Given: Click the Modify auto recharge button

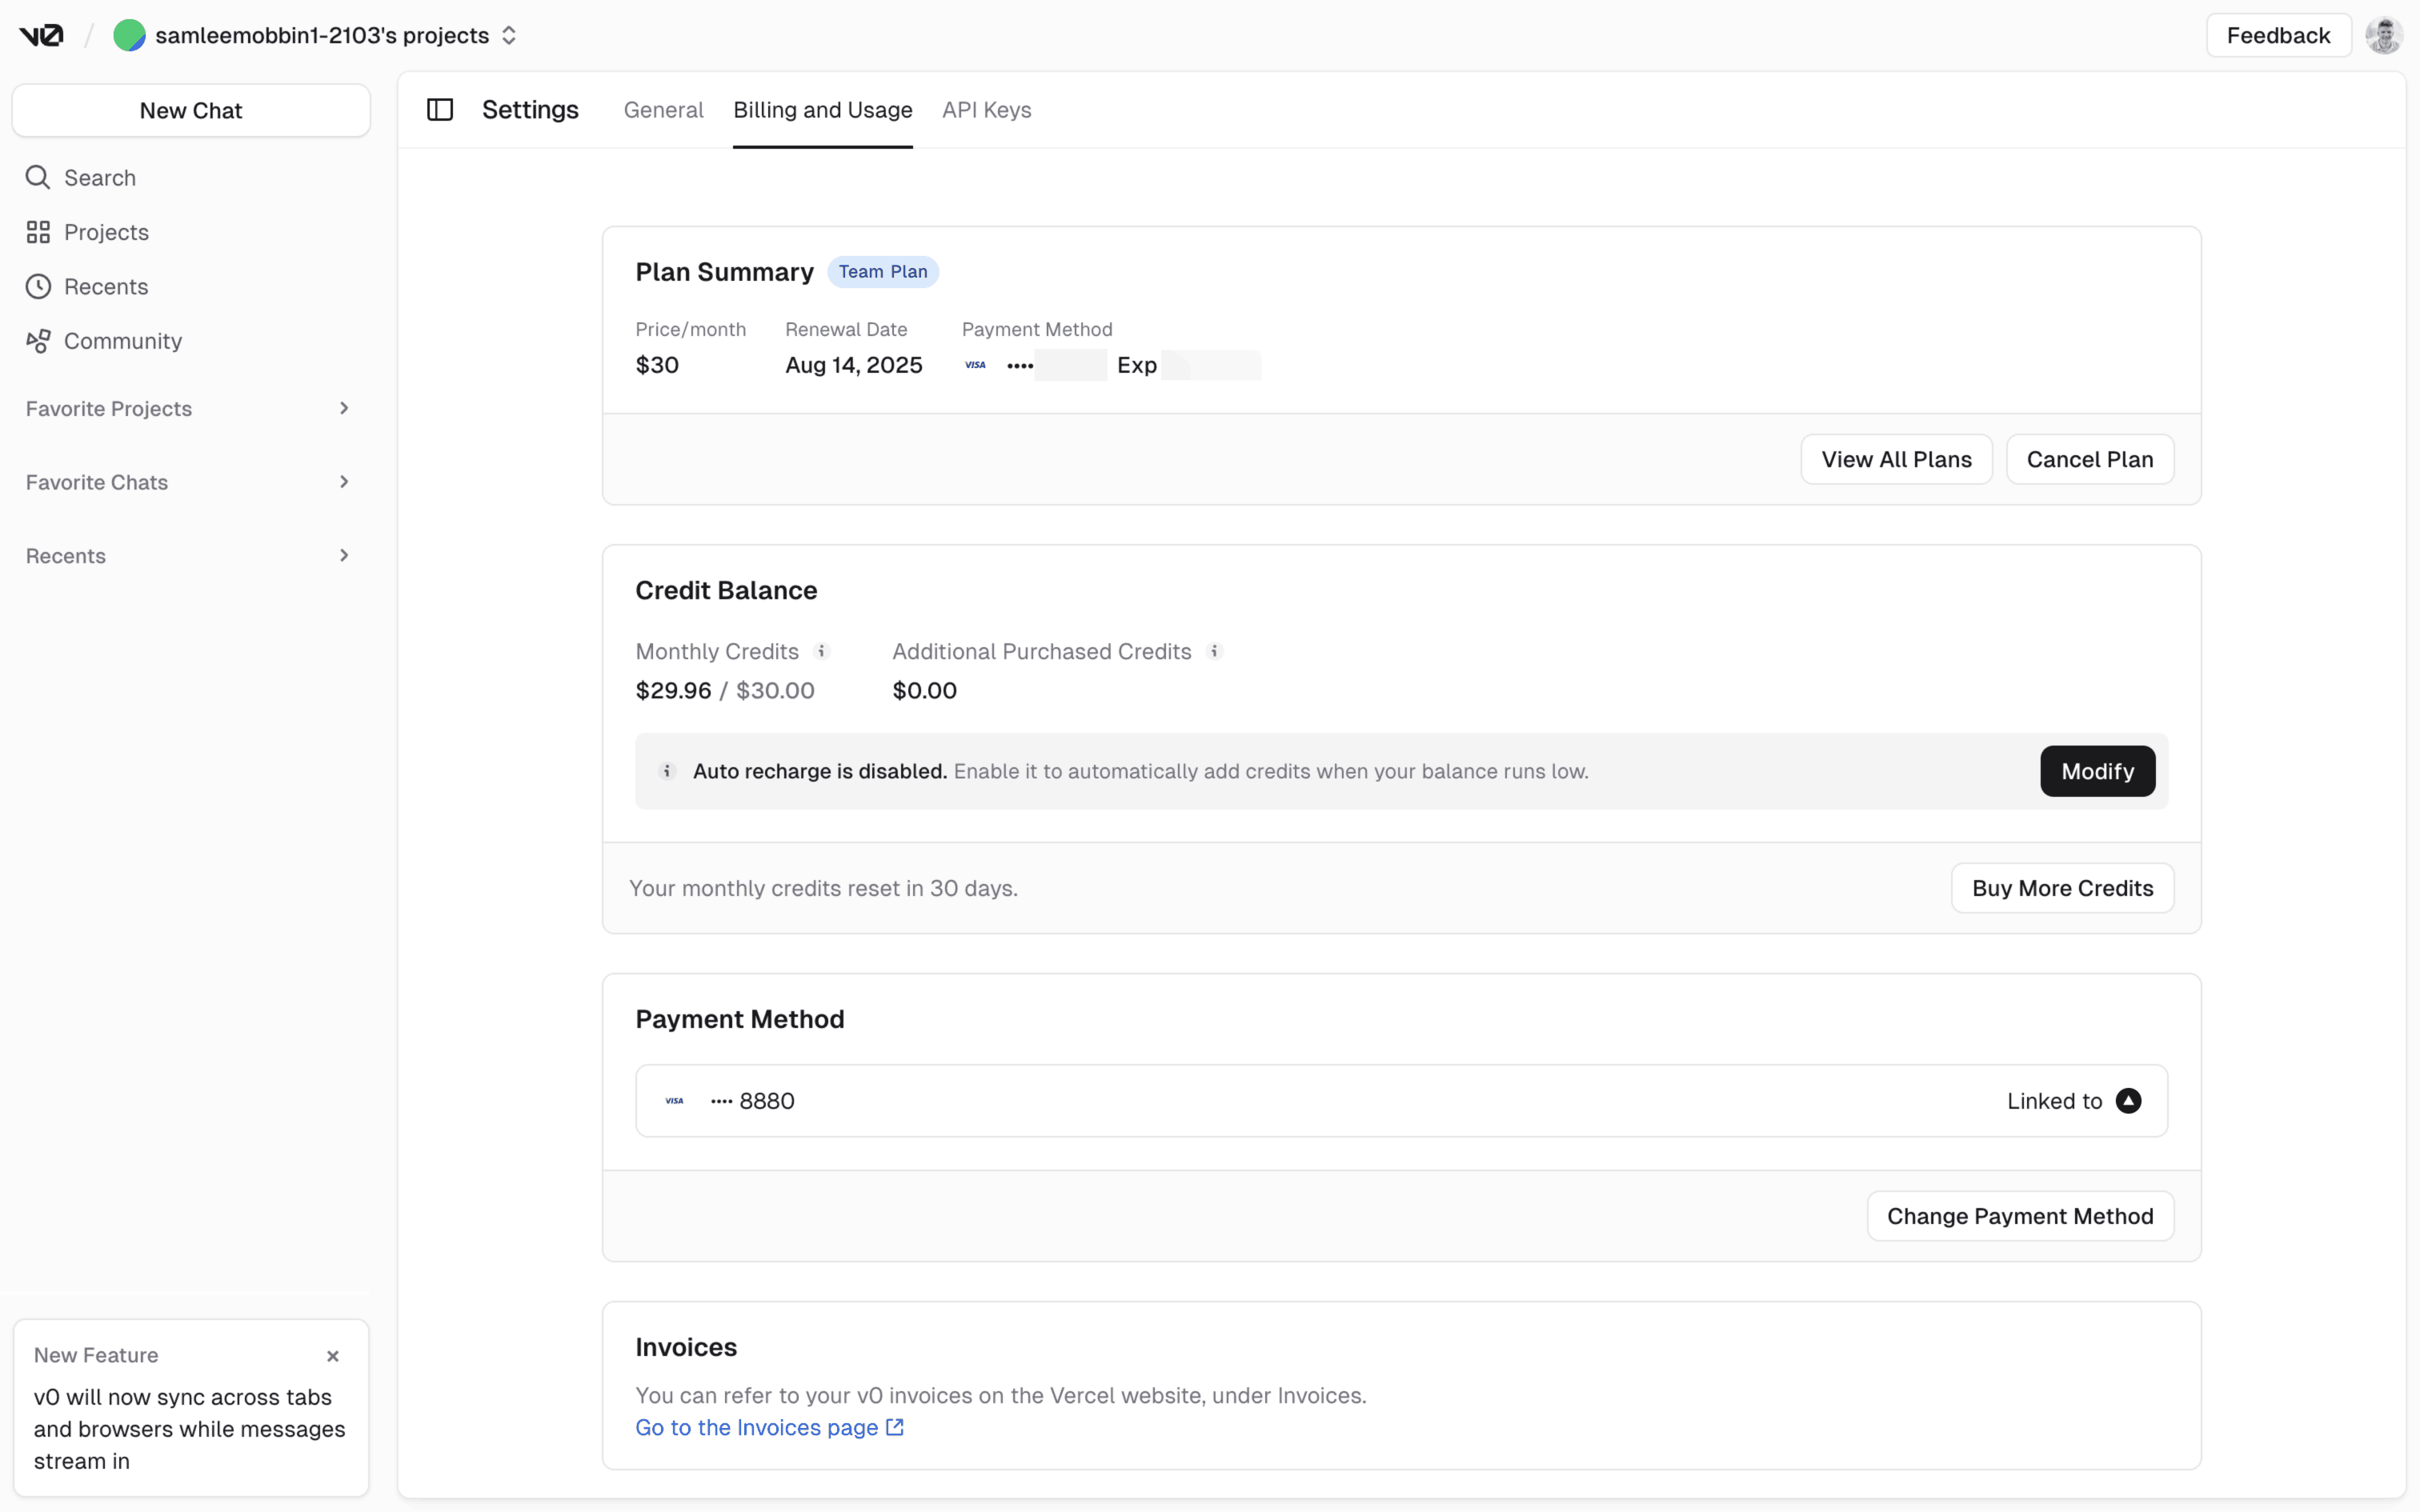Looking at the screenshot, I should tap(2097, 771).
